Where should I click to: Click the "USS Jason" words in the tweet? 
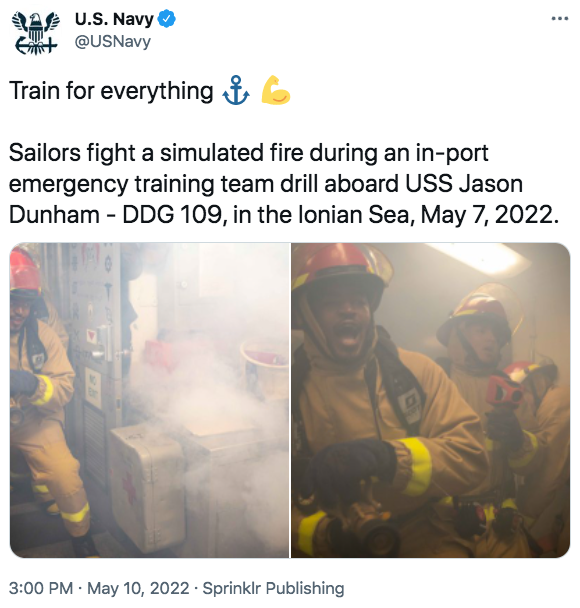tap(464, 183)
